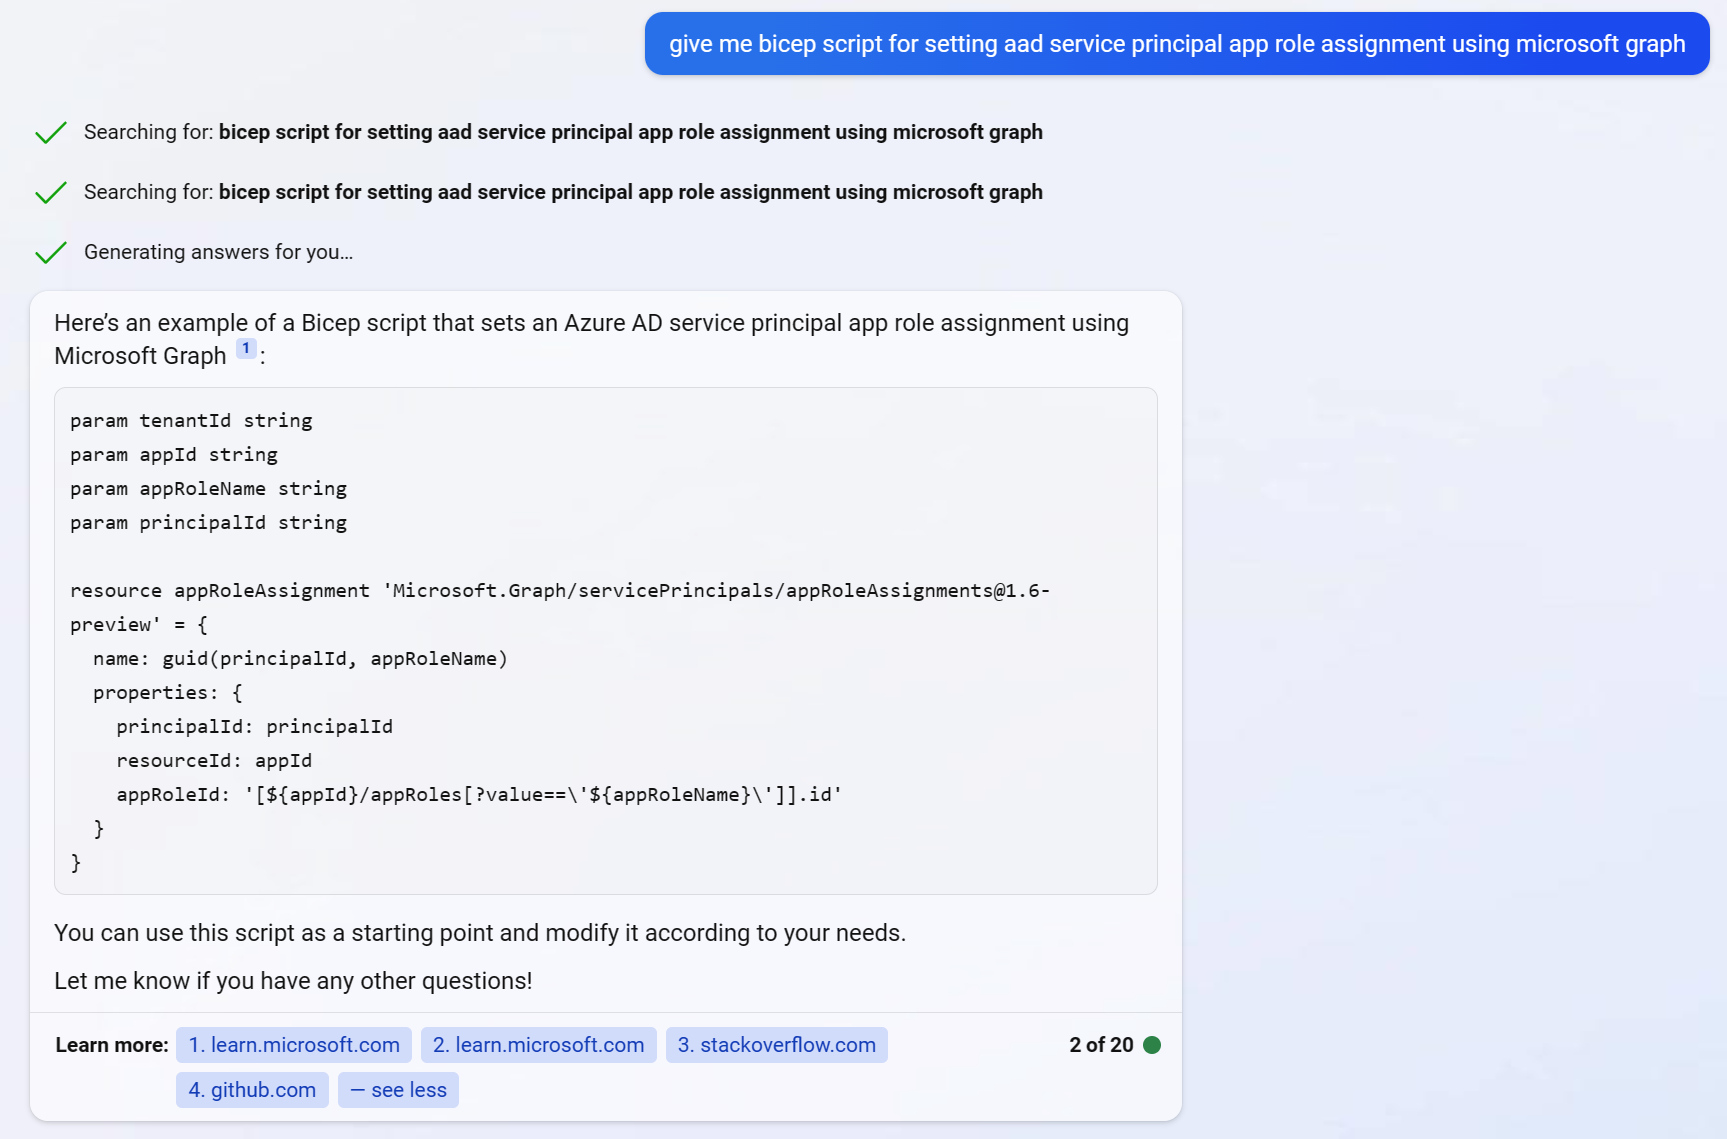Collapse sources with the 'see less' control

point(398,1090)
